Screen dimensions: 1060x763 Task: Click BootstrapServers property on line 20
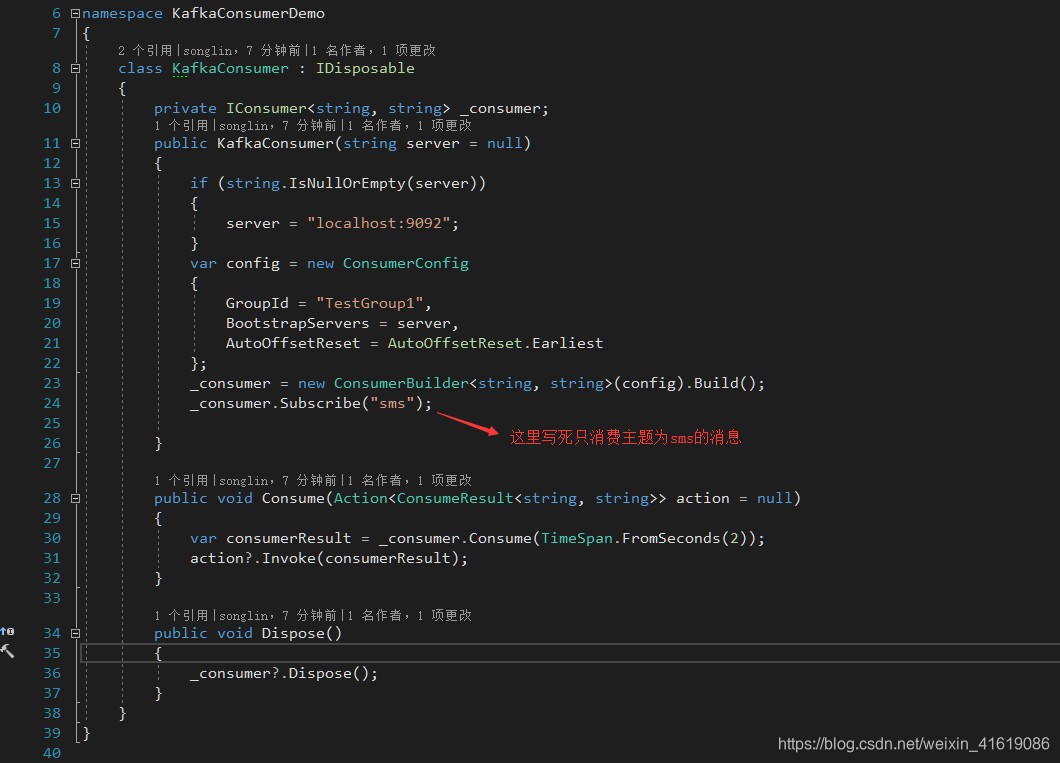pyautogui.click(x=297, y=324)
